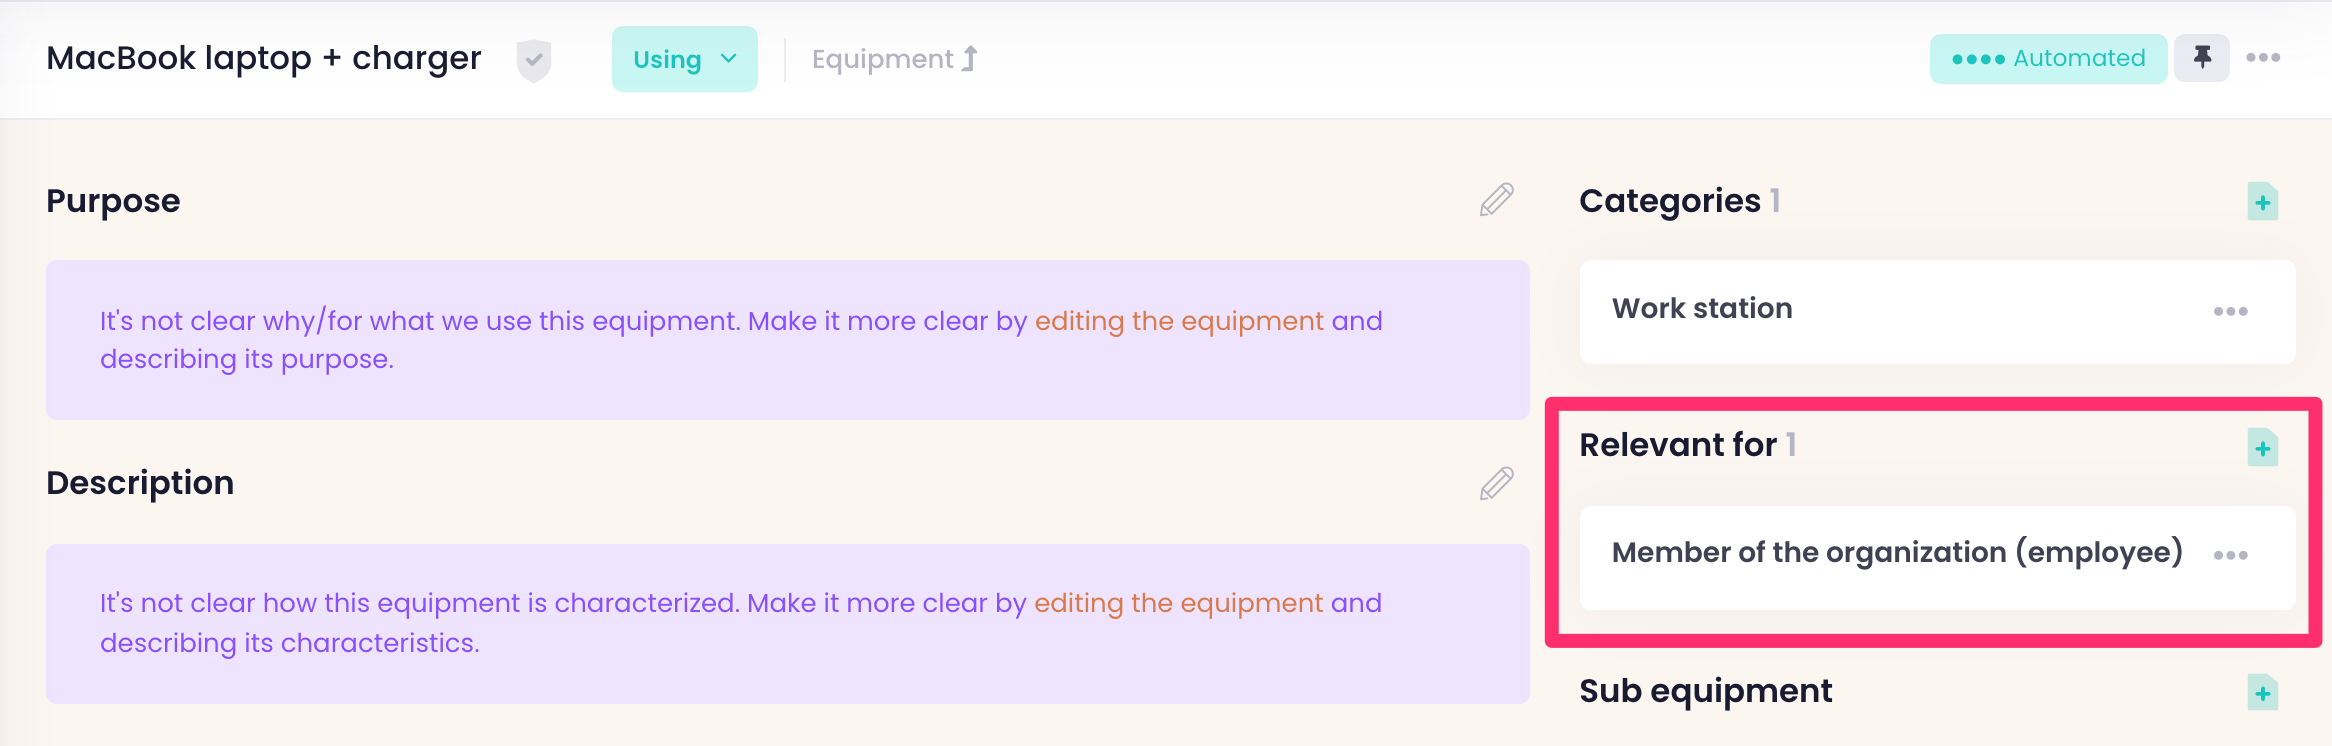Edit the Purpose section with pencil icon
This screenshot has width=2332, height=746.
(1496, 200)
